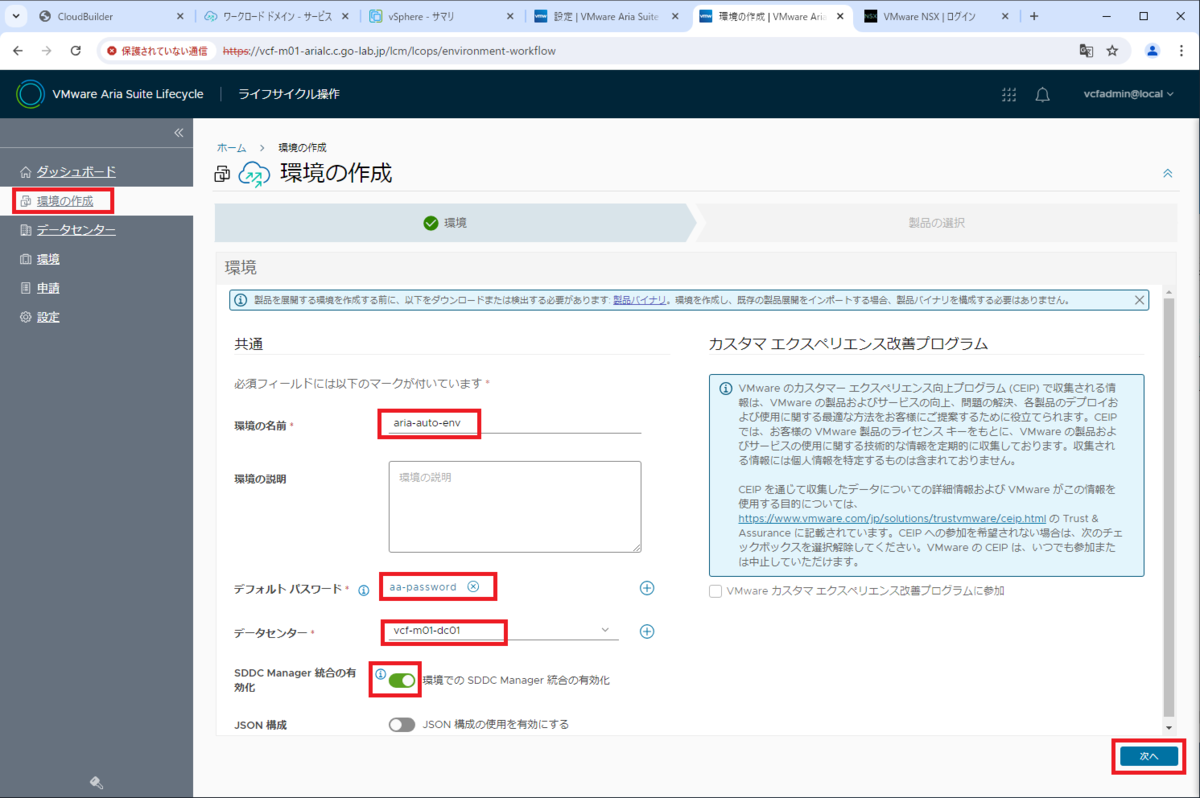This screenshot has height=798, width=1200.
Task: Click the ライフサイクル操作 header title
Action: (289, 94)
